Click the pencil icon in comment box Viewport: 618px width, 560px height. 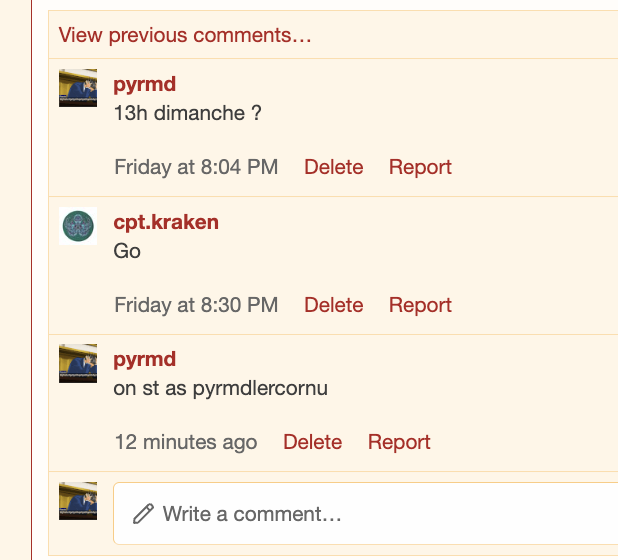[144, 514]
